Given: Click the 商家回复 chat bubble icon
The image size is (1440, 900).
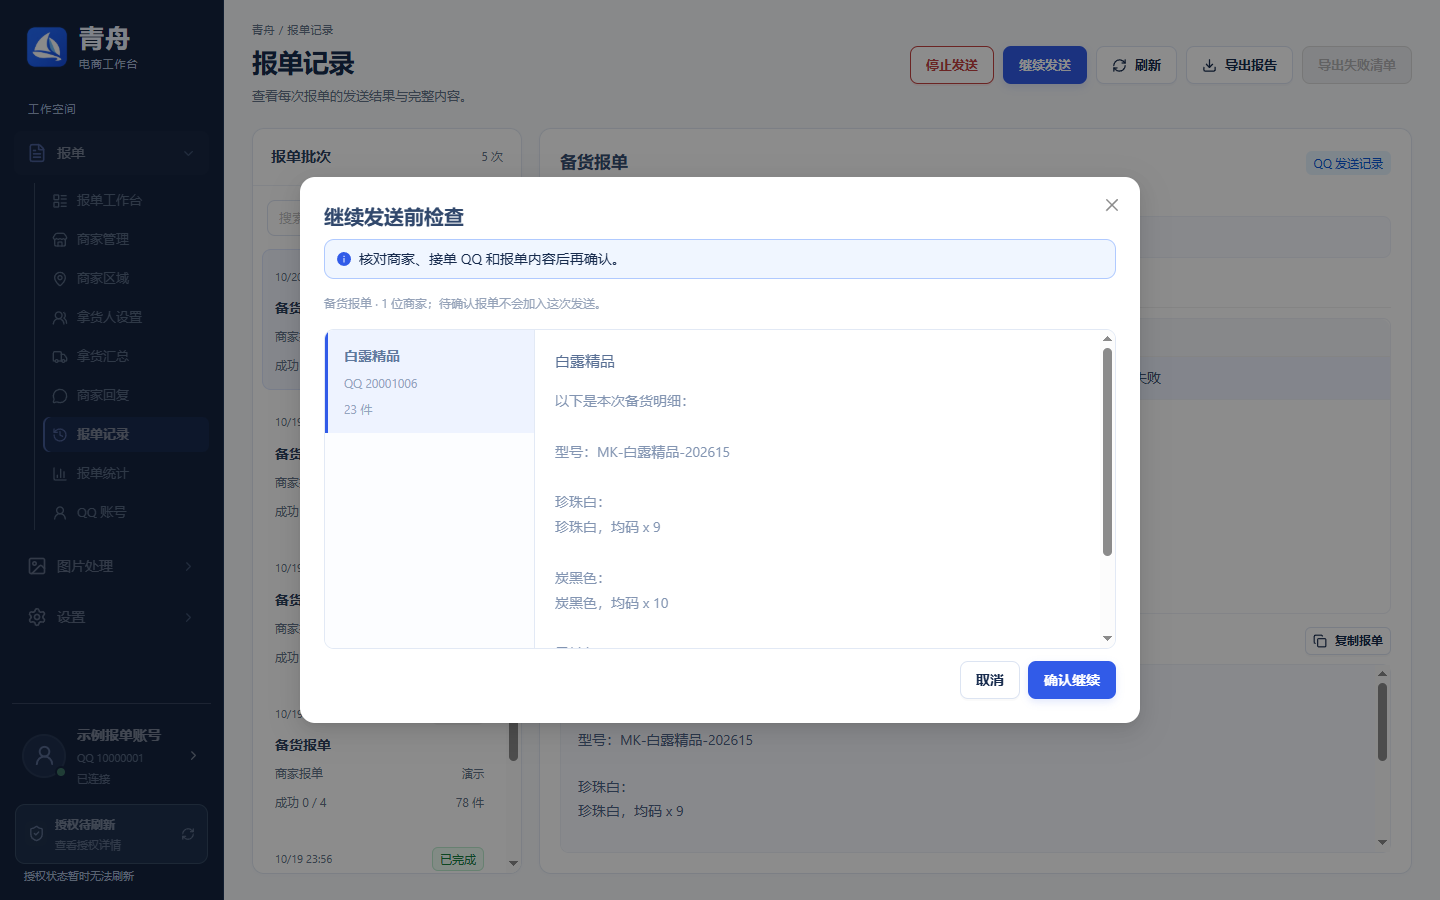Looking at the screenshot, I should coord(60,395).
